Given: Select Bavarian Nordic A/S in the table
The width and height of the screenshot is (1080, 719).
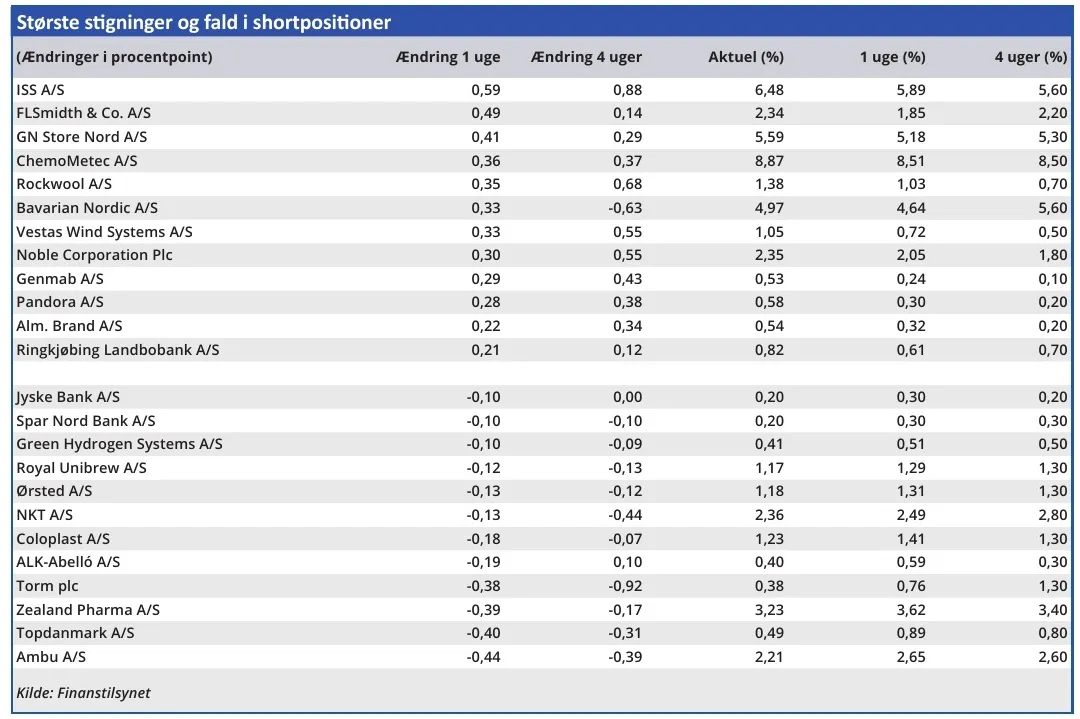Looking at the screenshot, I should 87,208.
